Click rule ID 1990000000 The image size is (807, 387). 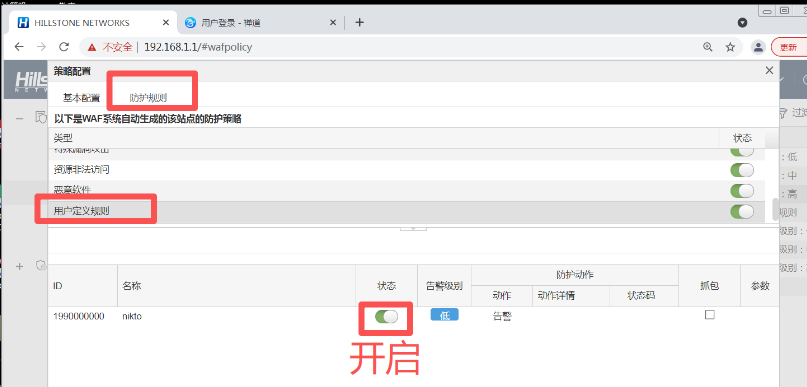point(79,316)
